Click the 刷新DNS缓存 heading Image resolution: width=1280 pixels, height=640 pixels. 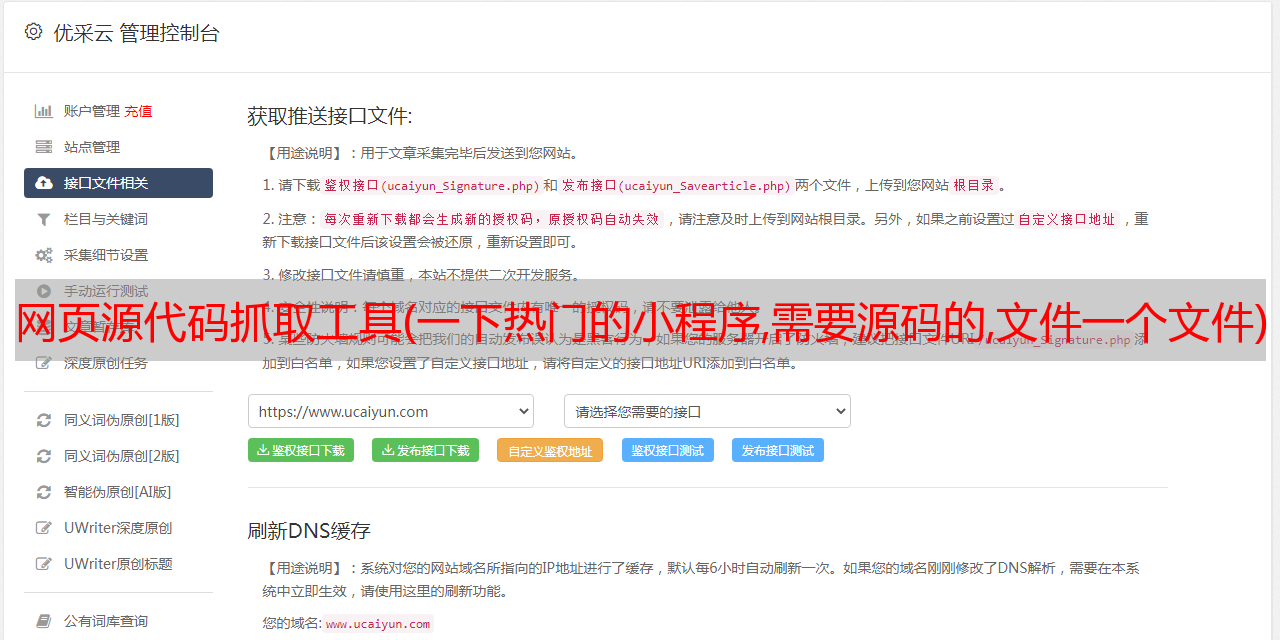pyautogui.click(x=309, y=530)
